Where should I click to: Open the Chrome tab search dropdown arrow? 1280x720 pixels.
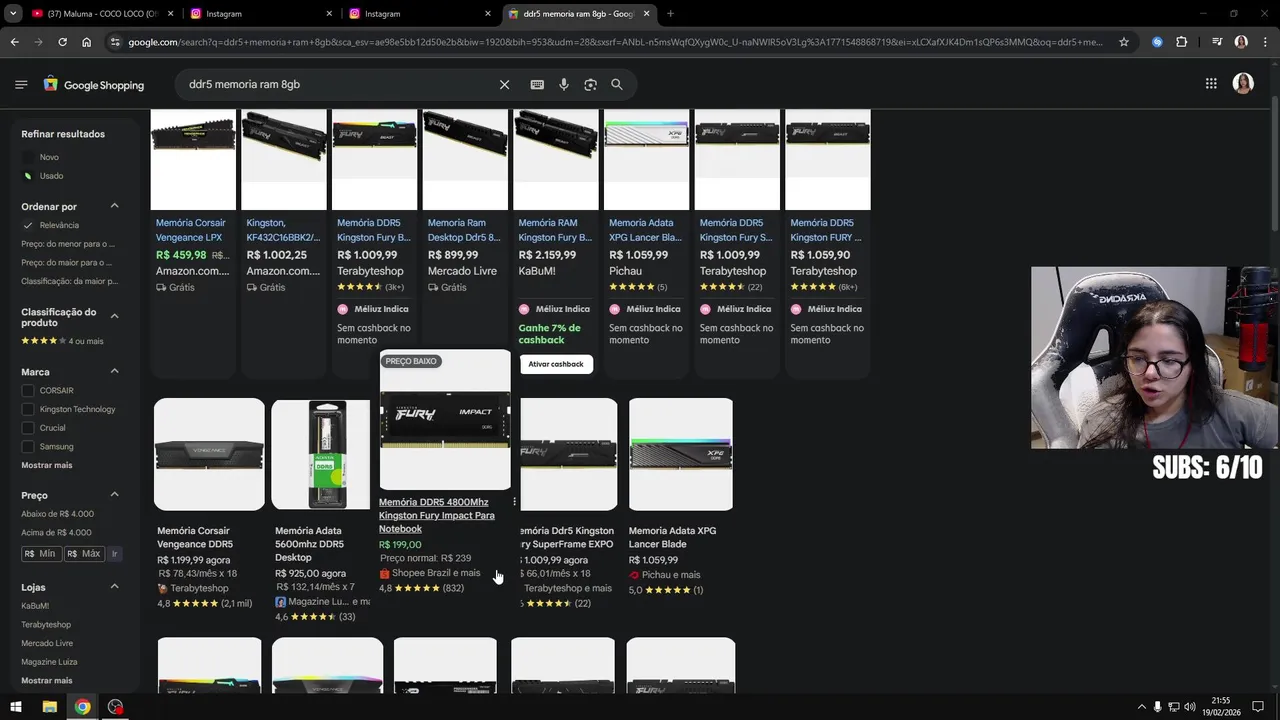[14, 14]
